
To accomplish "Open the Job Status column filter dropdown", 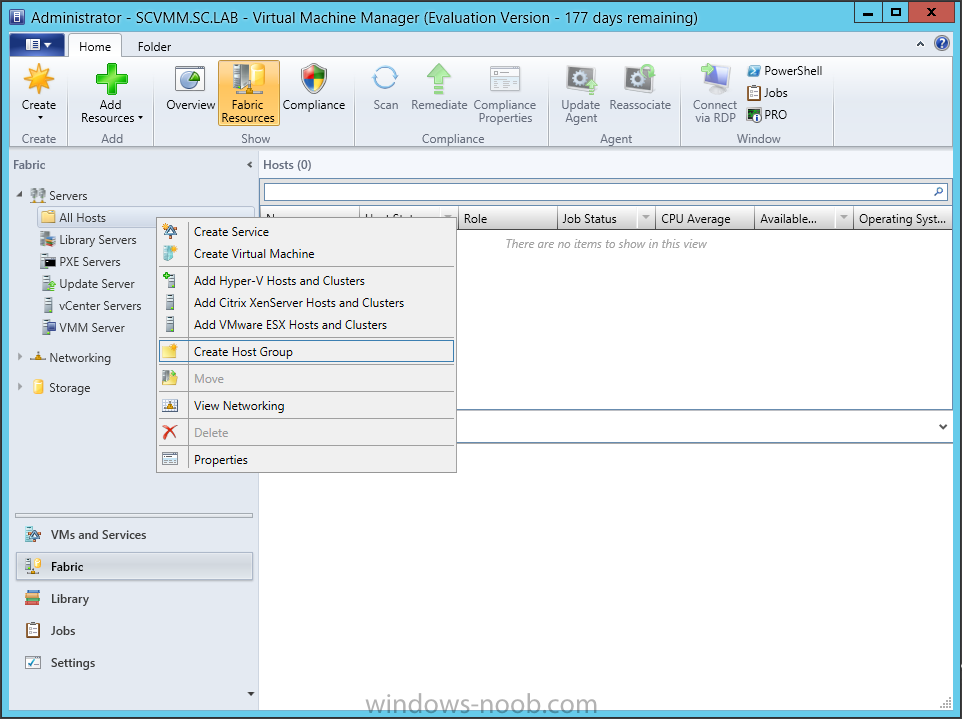I will pos(645,218).
